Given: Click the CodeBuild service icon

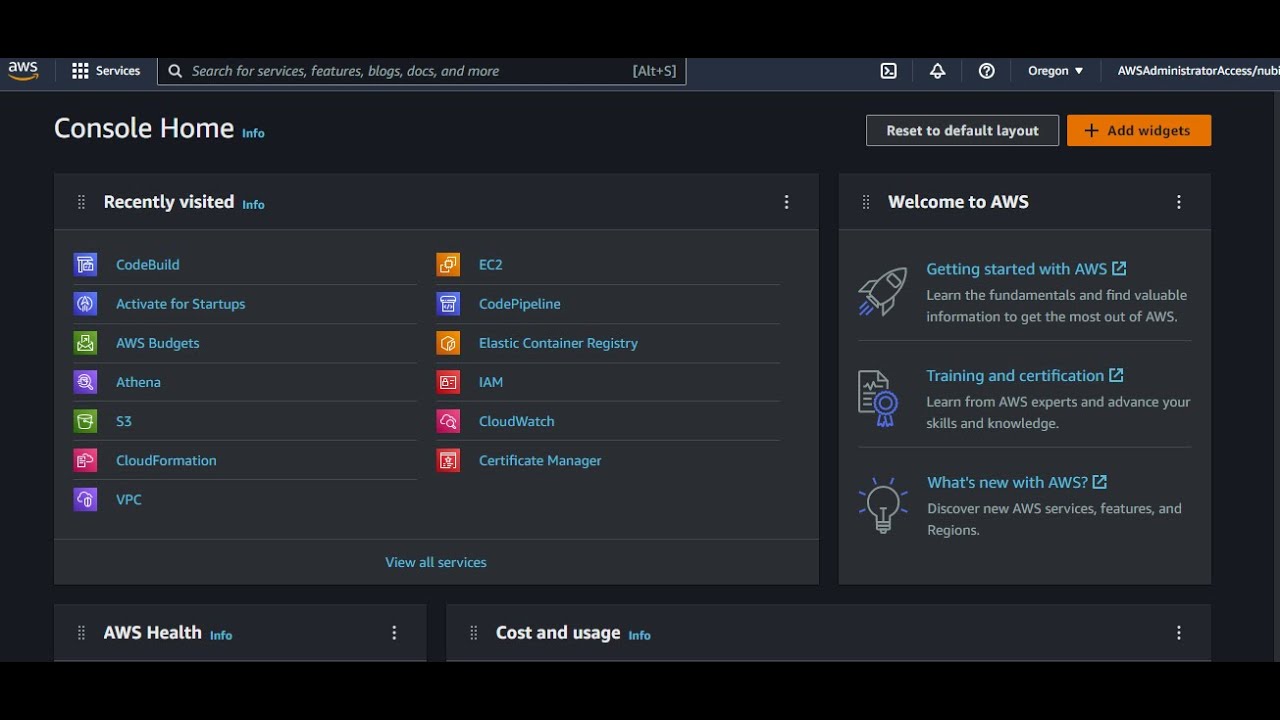Looking at the screenshot, I should pos(85,265).
